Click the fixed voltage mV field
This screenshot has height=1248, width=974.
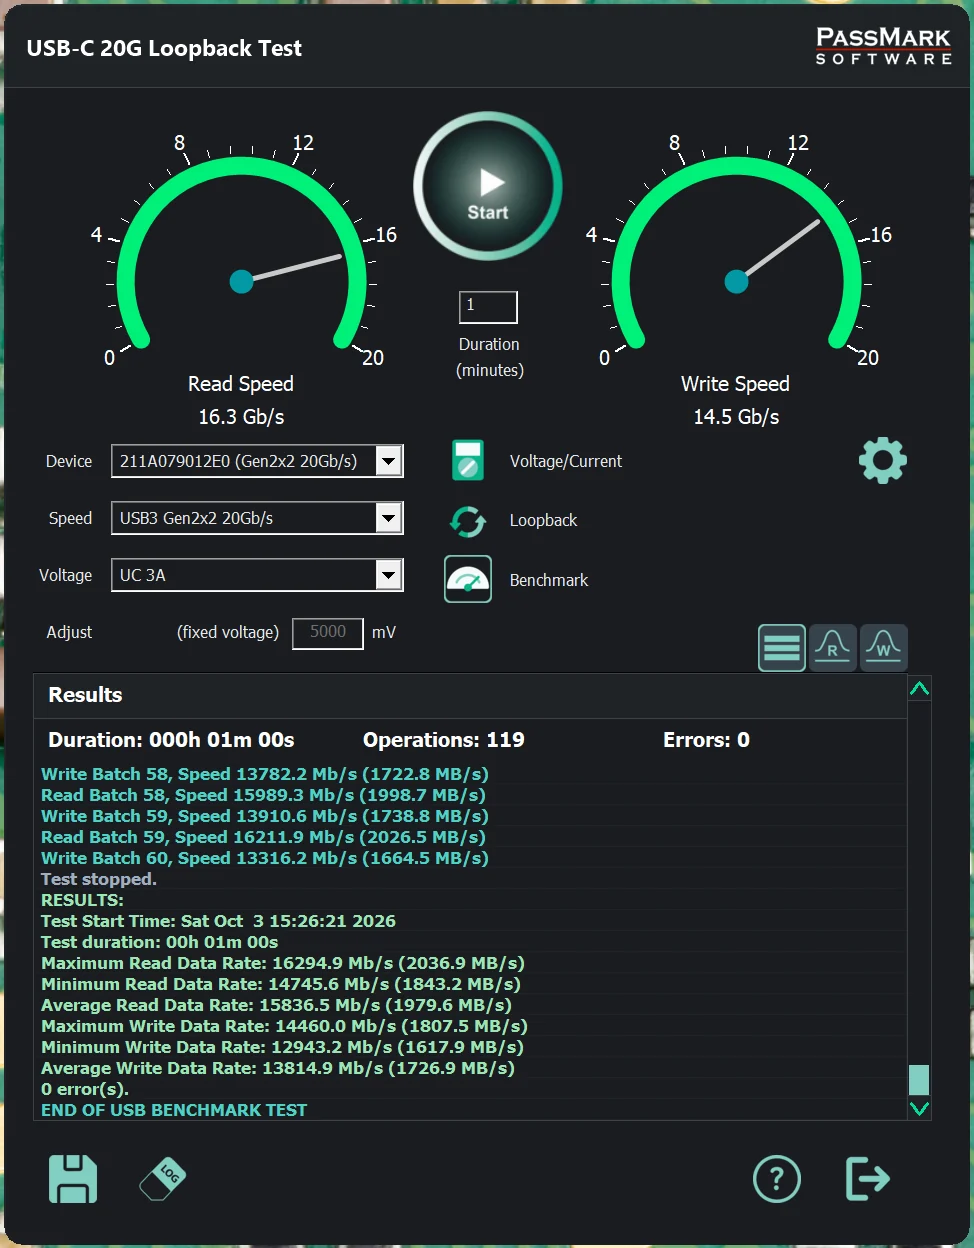[x=328, y=633]
